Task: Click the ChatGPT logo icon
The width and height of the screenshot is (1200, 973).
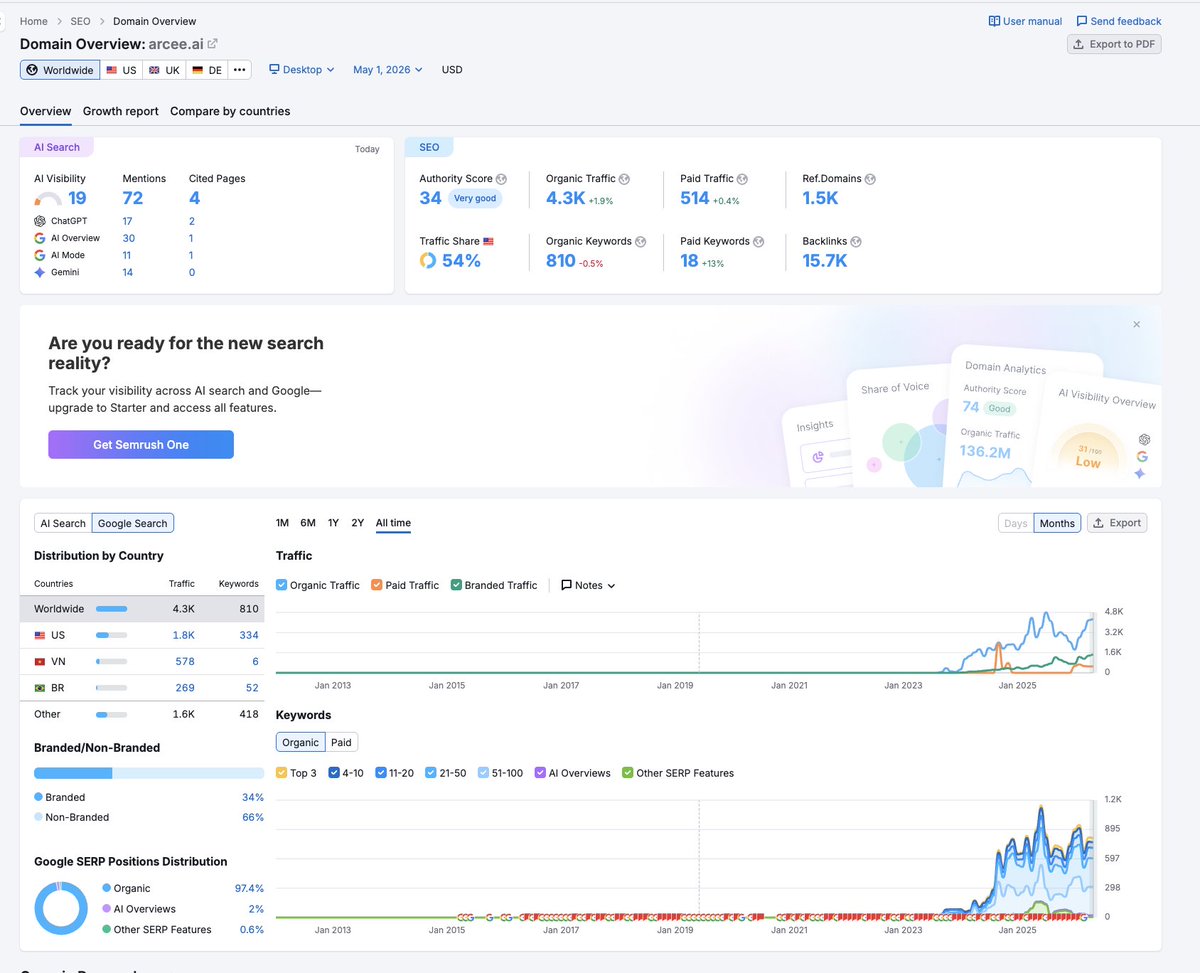Action: click(x=40, y=221)
